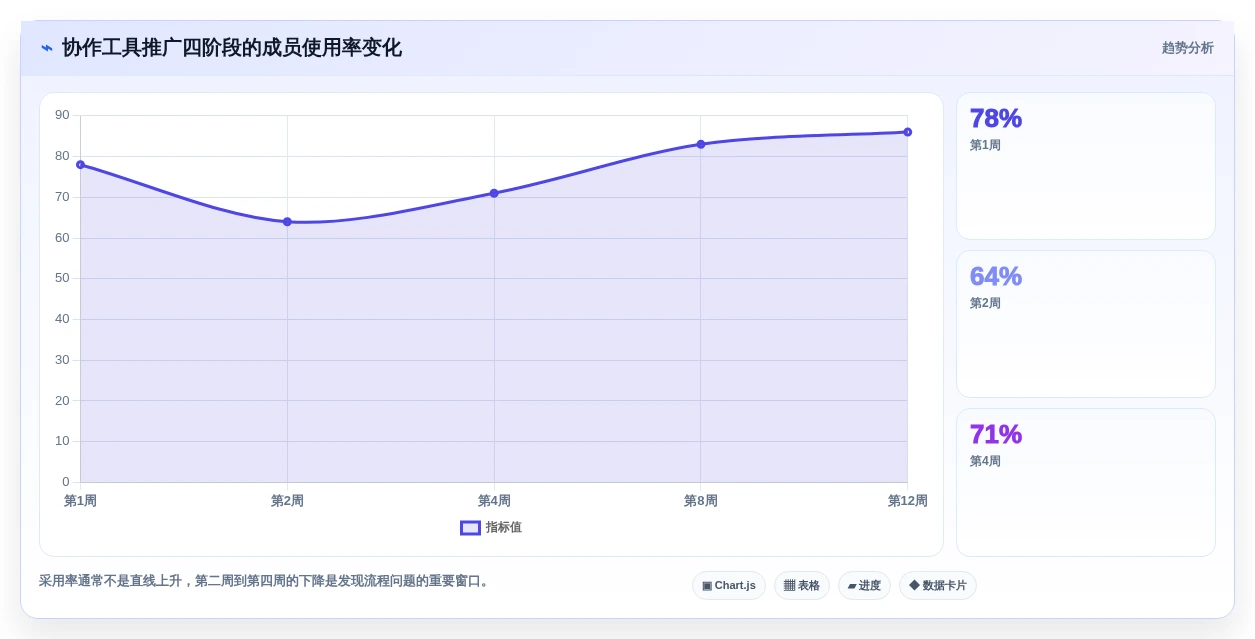Select the 第1周 data point on the line
The width and height of the screenshot is (1255, 639).
point(81,165)
